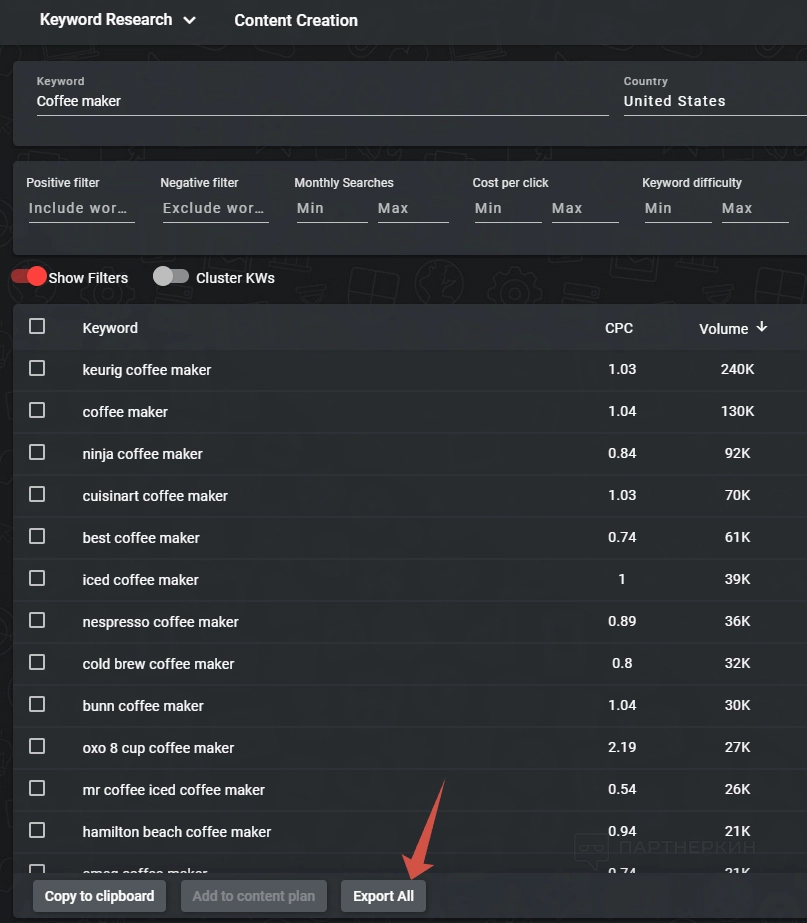Click Cost per click Max field
The image size is (807, 923).
584,208
